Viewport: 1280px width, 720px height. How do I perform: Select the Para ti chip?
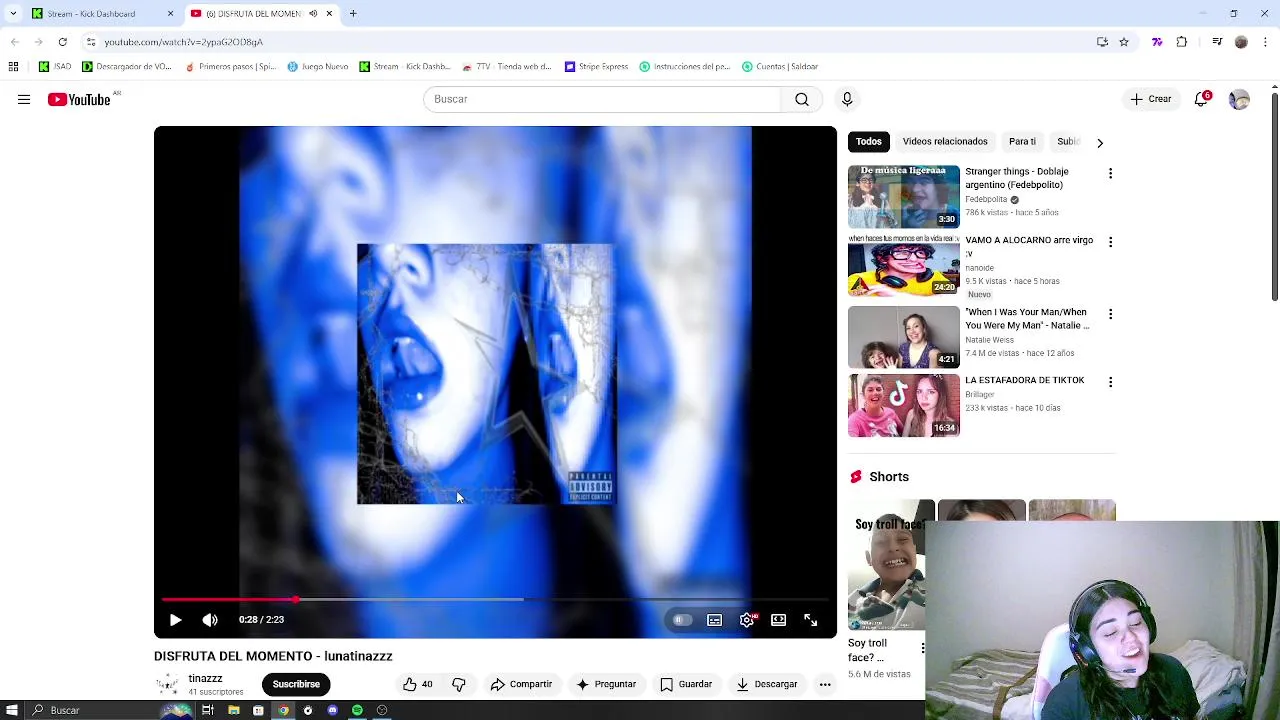pyautogui.click(x=1022, y=142)
